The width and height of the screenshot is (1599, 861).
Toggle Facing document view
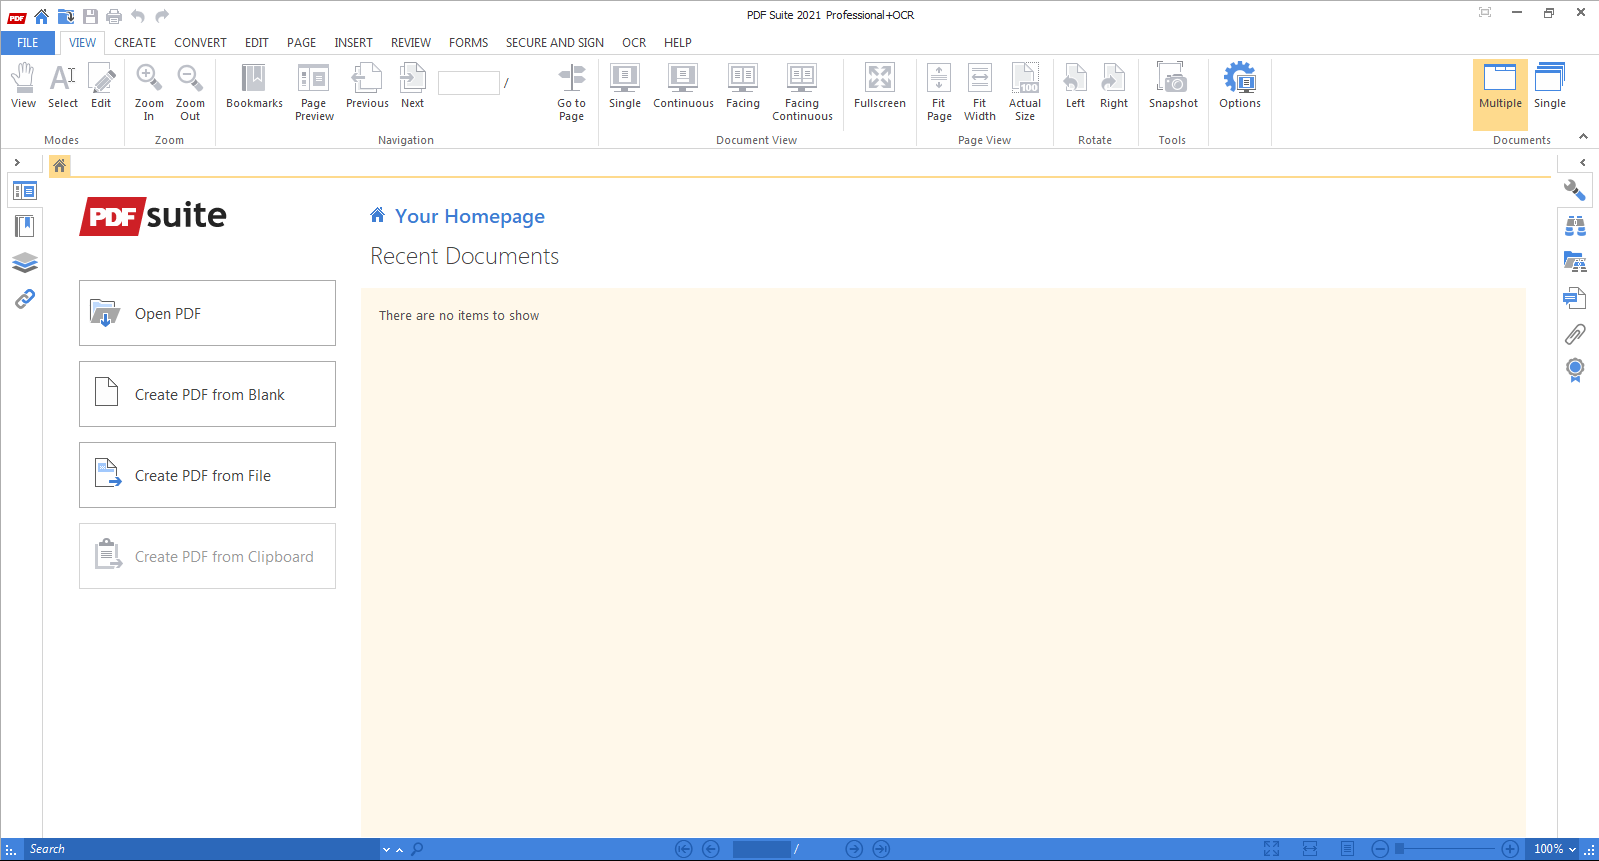pyautogui.click(x=743, y=86)
